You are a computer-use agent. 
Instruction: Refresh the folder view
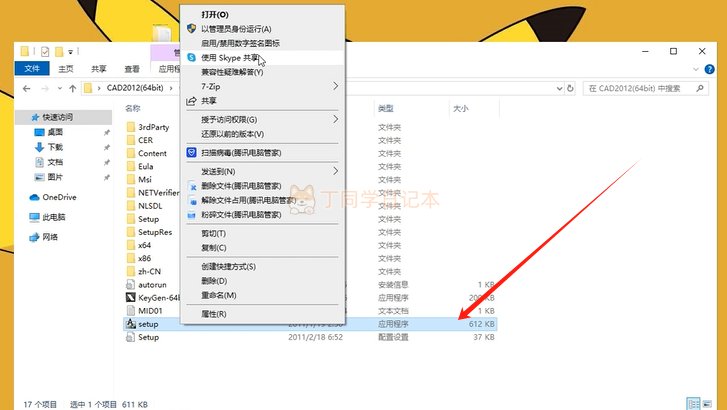coord(570,88)
